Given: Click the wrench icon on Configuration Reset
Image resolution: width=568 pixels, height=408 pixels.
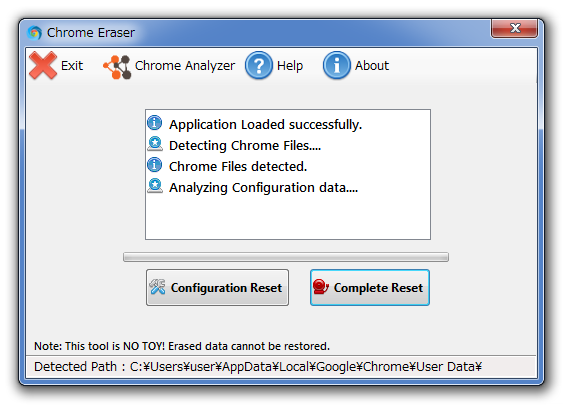Looking at the screenshot, I should 157,287.
